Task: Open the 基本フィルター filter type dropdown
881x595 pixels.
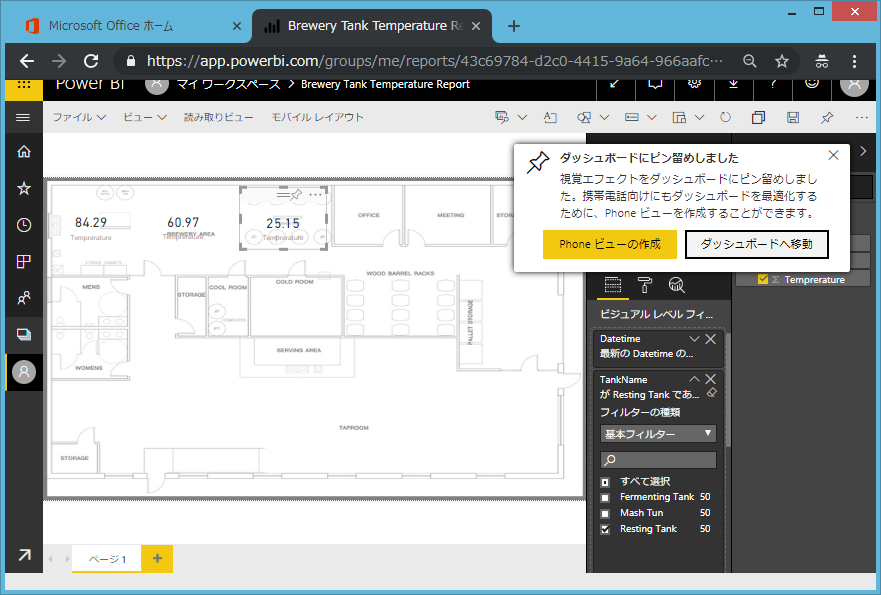Action: (658, 434)
